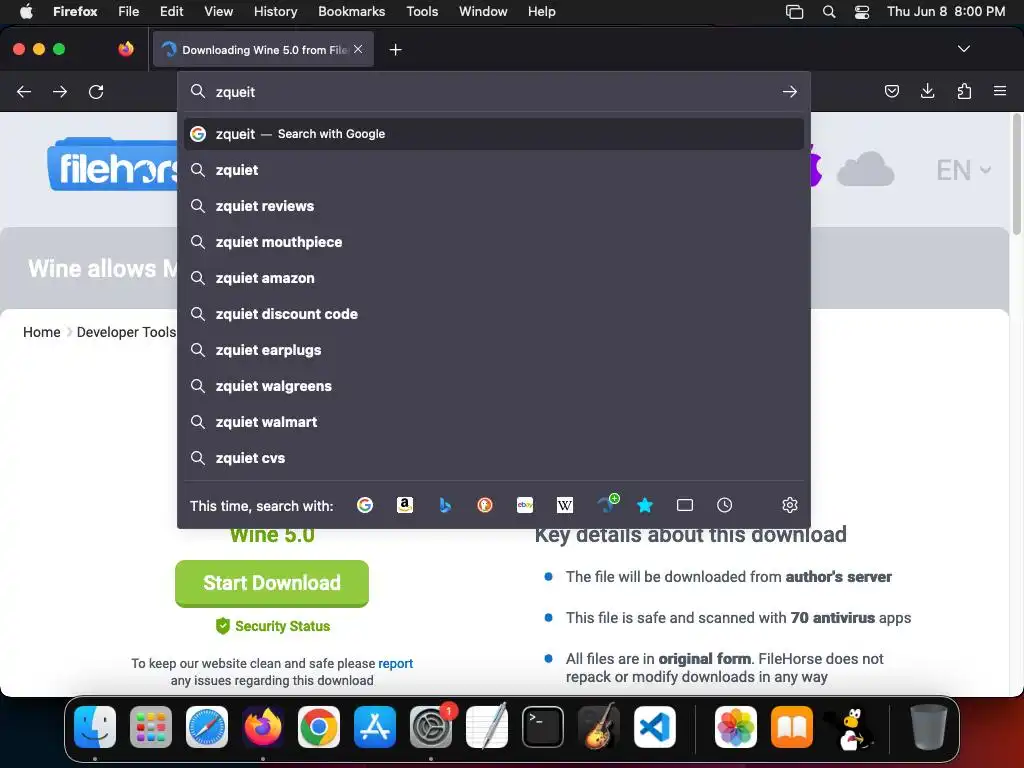The height and width of the screenshot is (768, 1024).
Task: Choose 'zquiet amazon' suggestion
Action: click(494, 278)
